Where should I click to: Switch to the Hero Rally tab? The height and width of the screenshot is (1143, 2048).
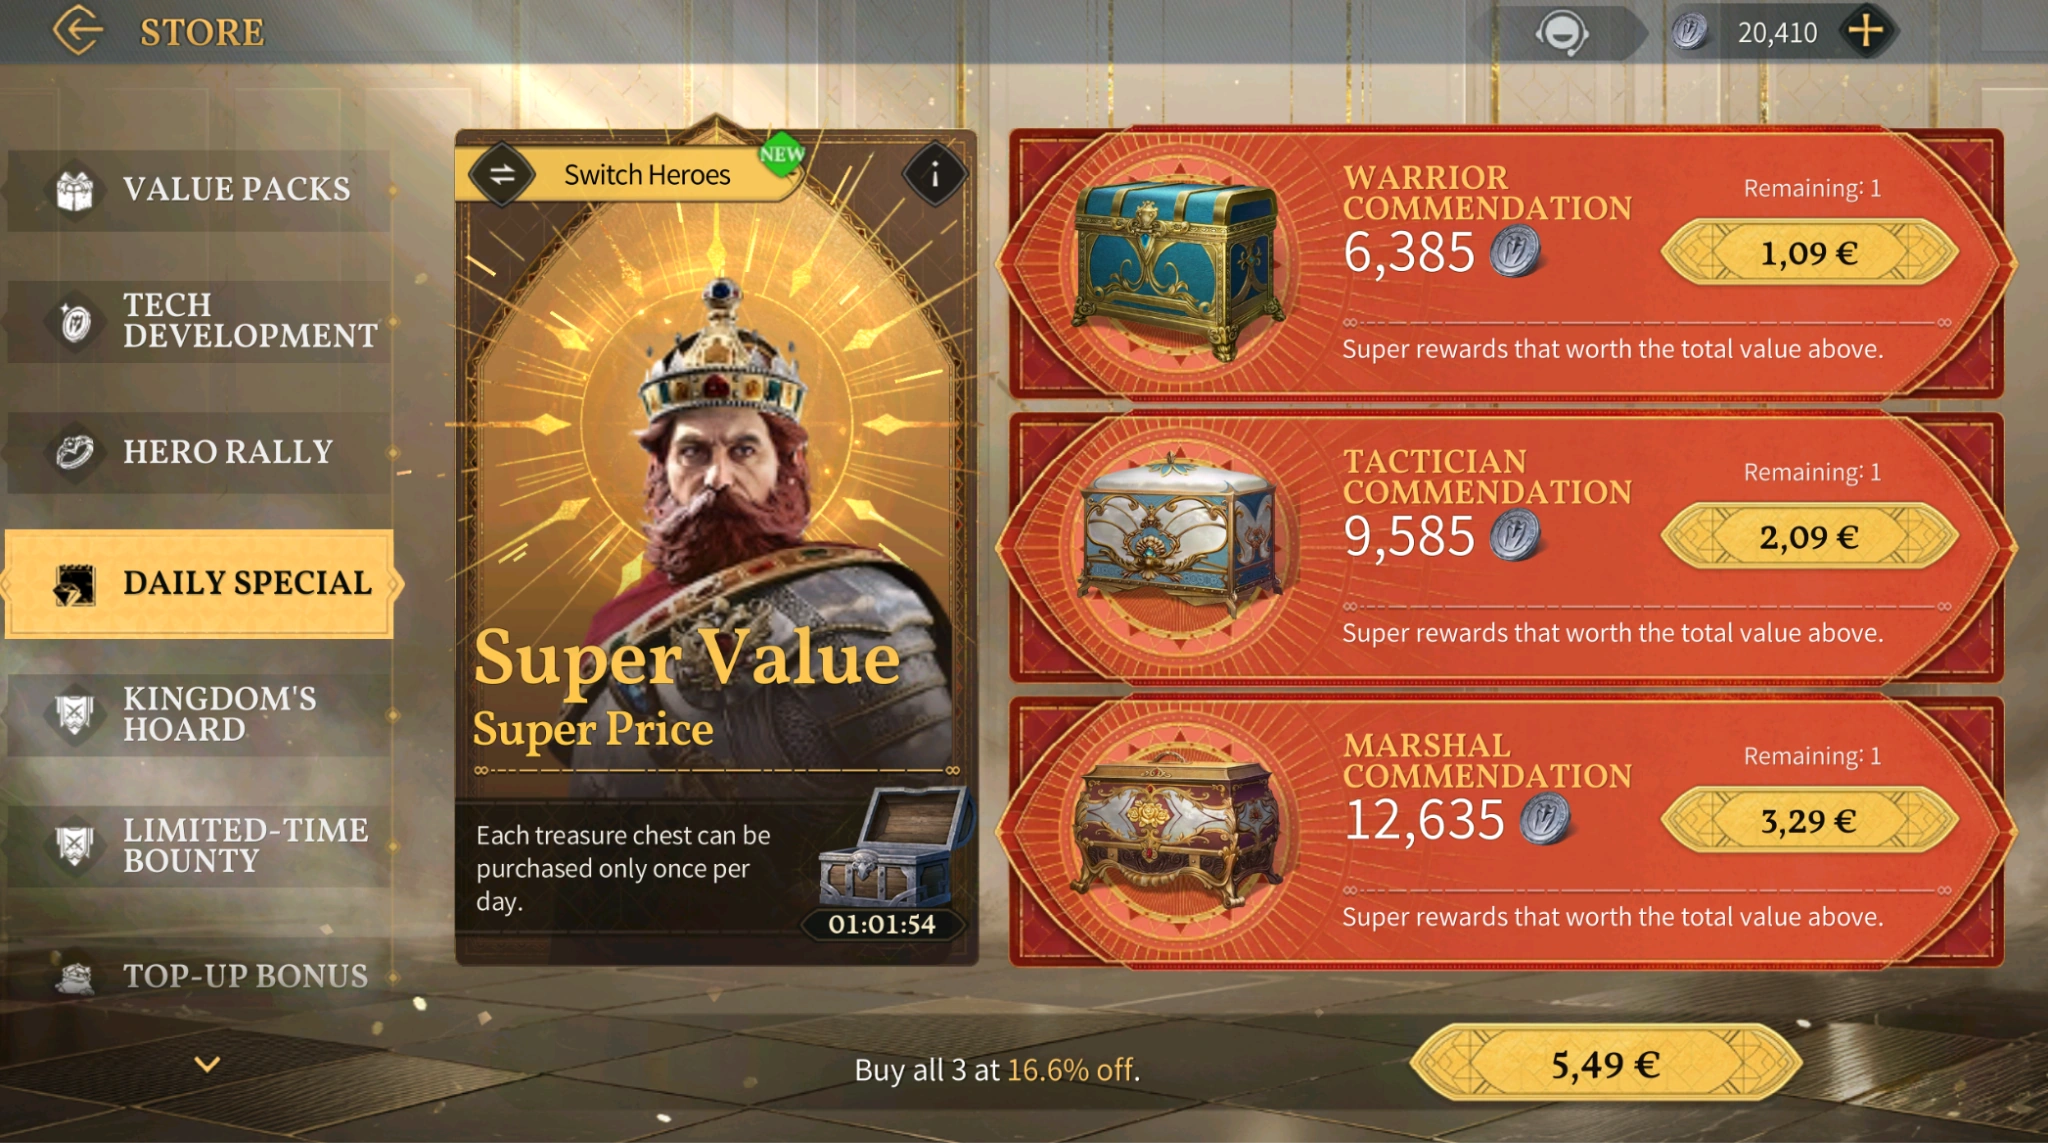199,452
